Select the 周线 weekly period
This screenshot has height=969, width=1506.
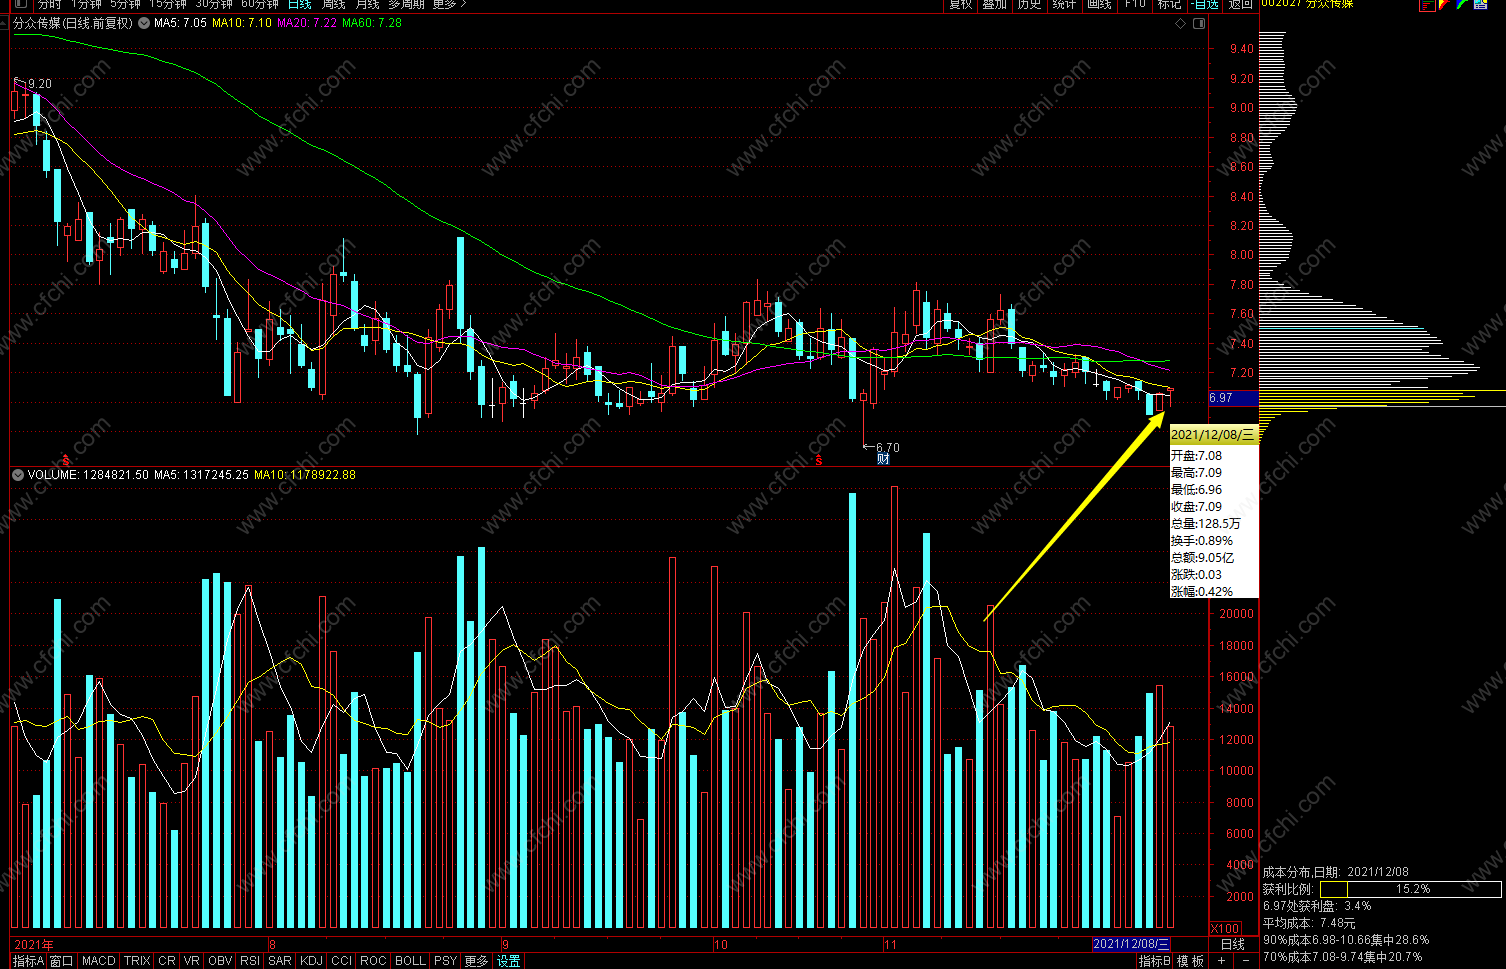(334, 4)
